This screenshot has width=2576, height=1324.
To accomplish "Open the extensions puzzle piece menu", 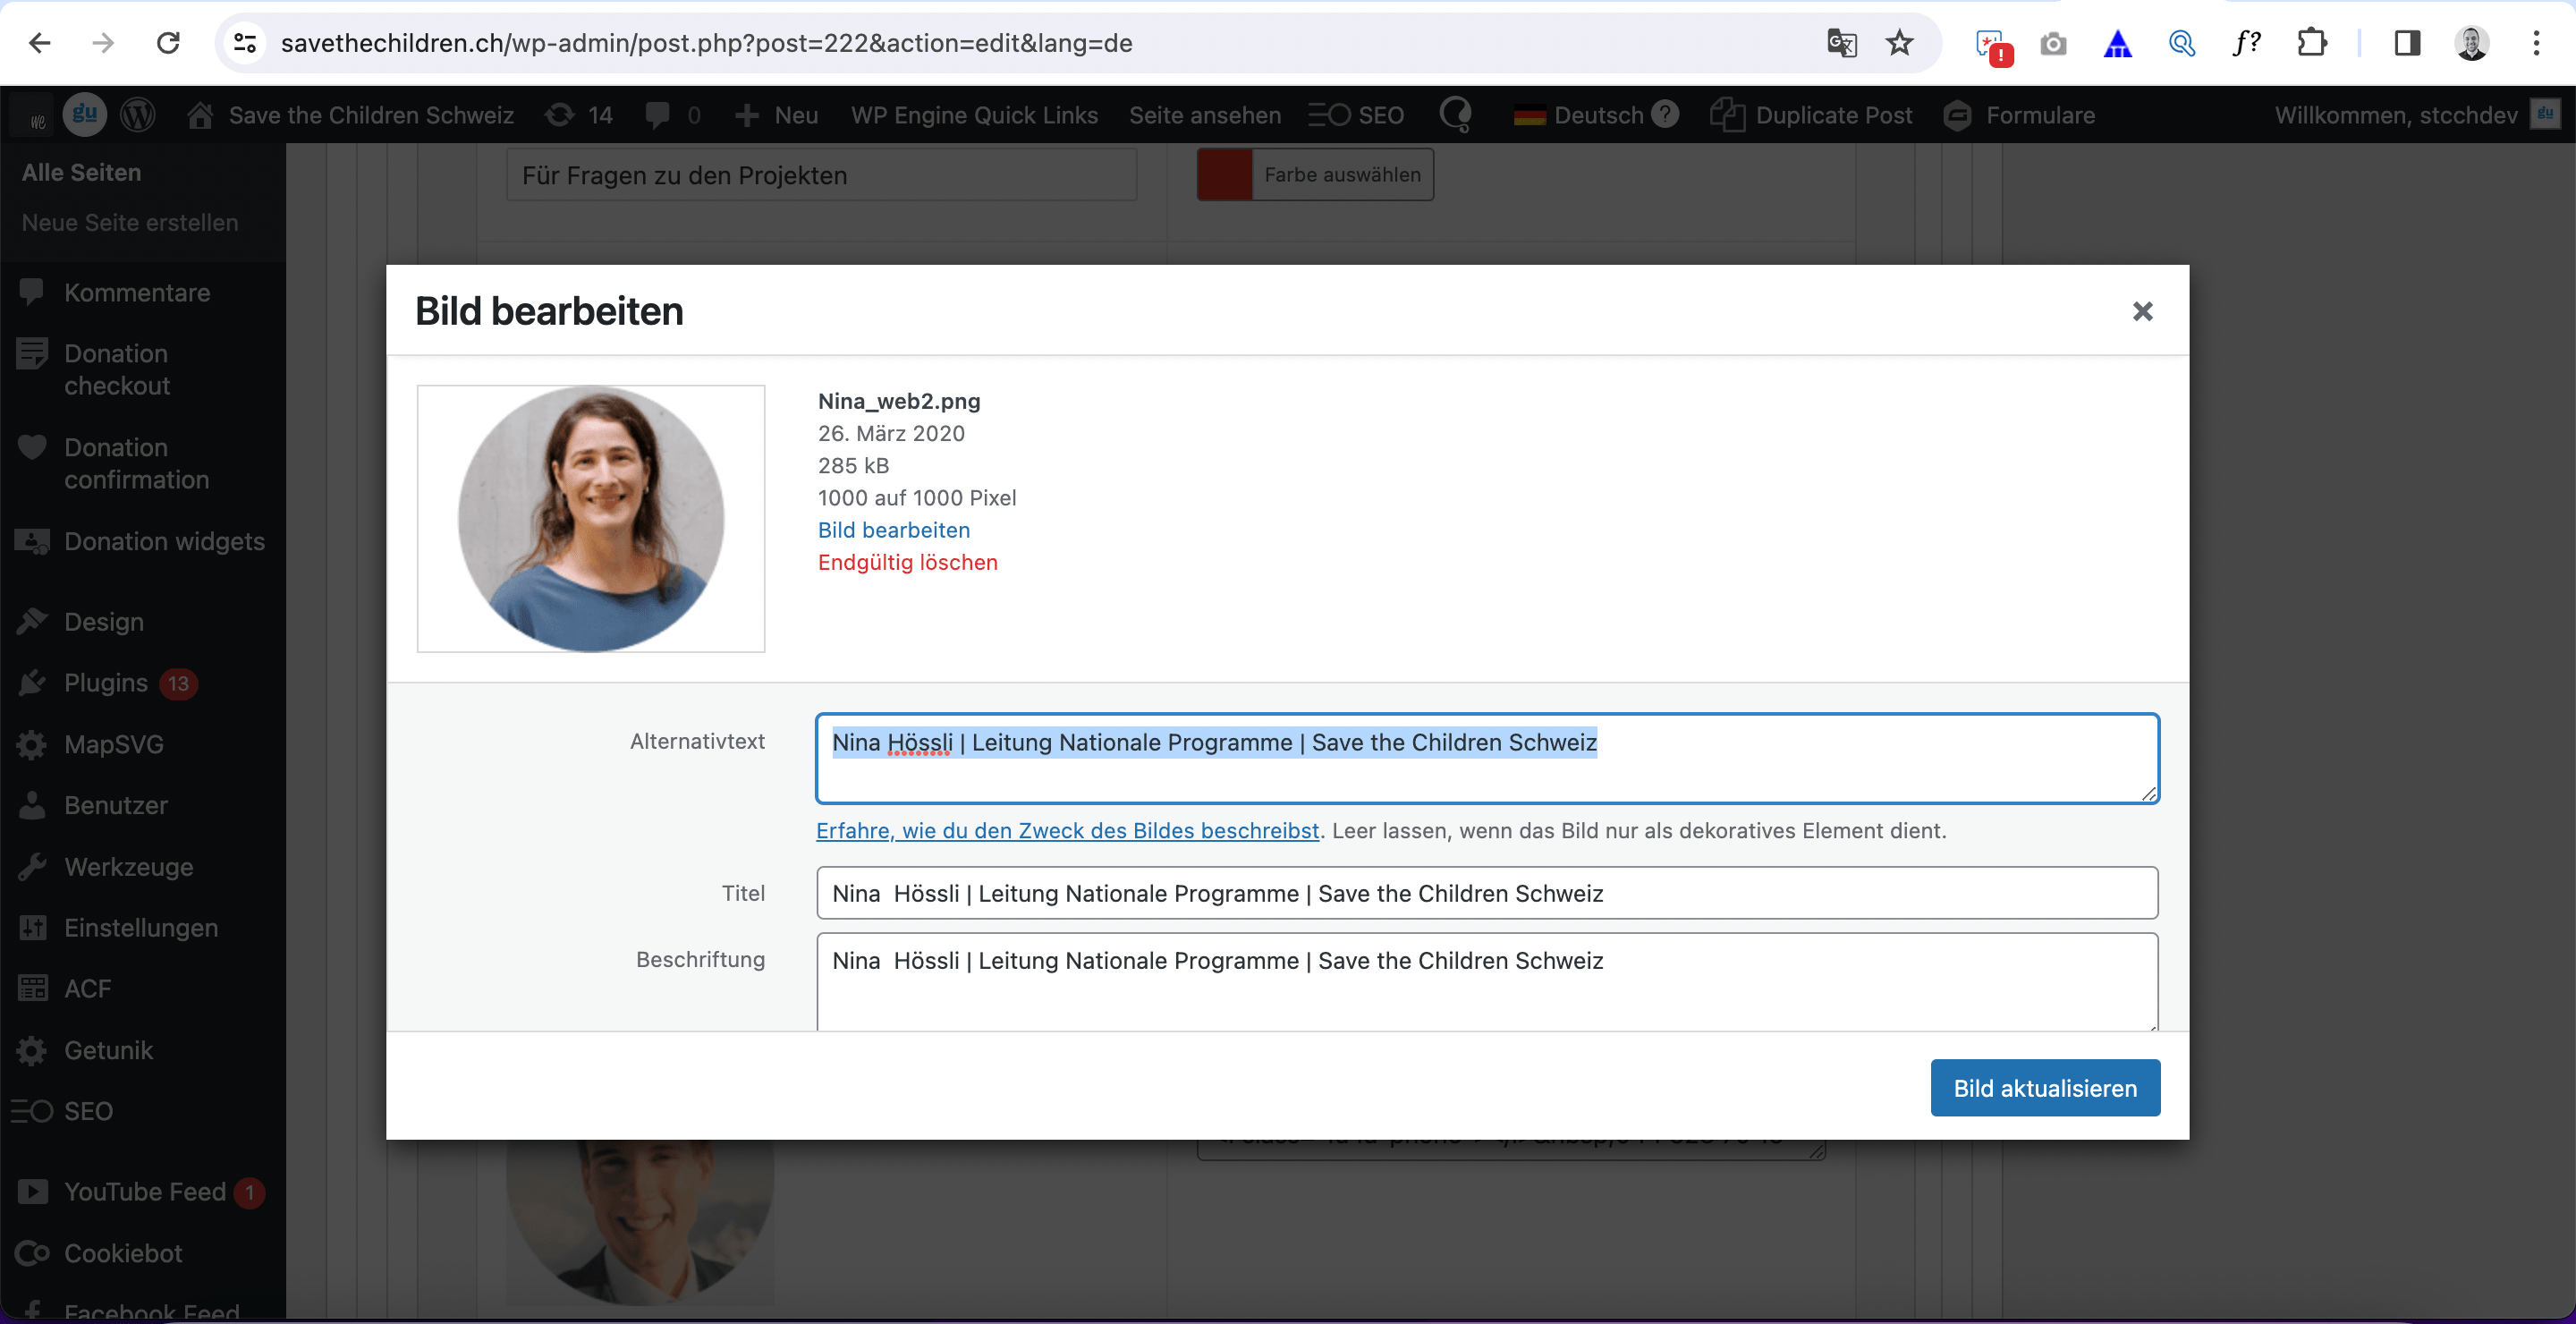I will point(2311,43).
